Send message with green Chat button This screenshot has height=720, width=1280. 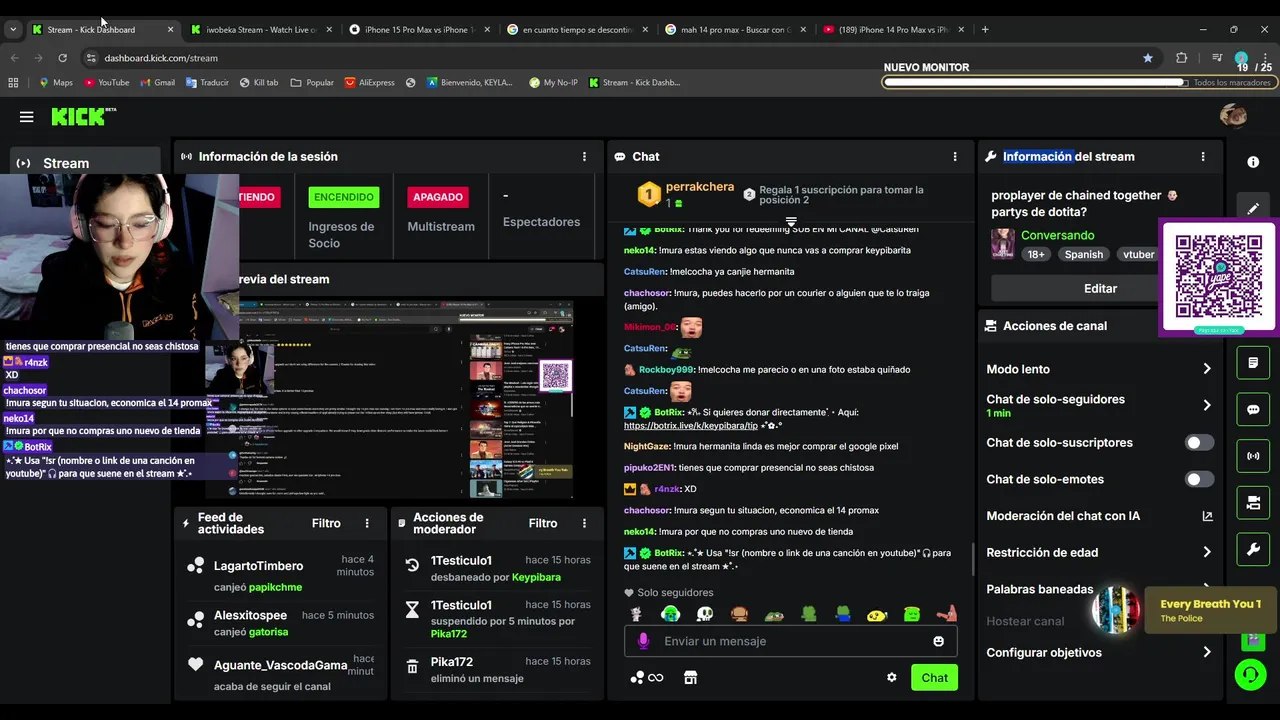tap(934, 677)
